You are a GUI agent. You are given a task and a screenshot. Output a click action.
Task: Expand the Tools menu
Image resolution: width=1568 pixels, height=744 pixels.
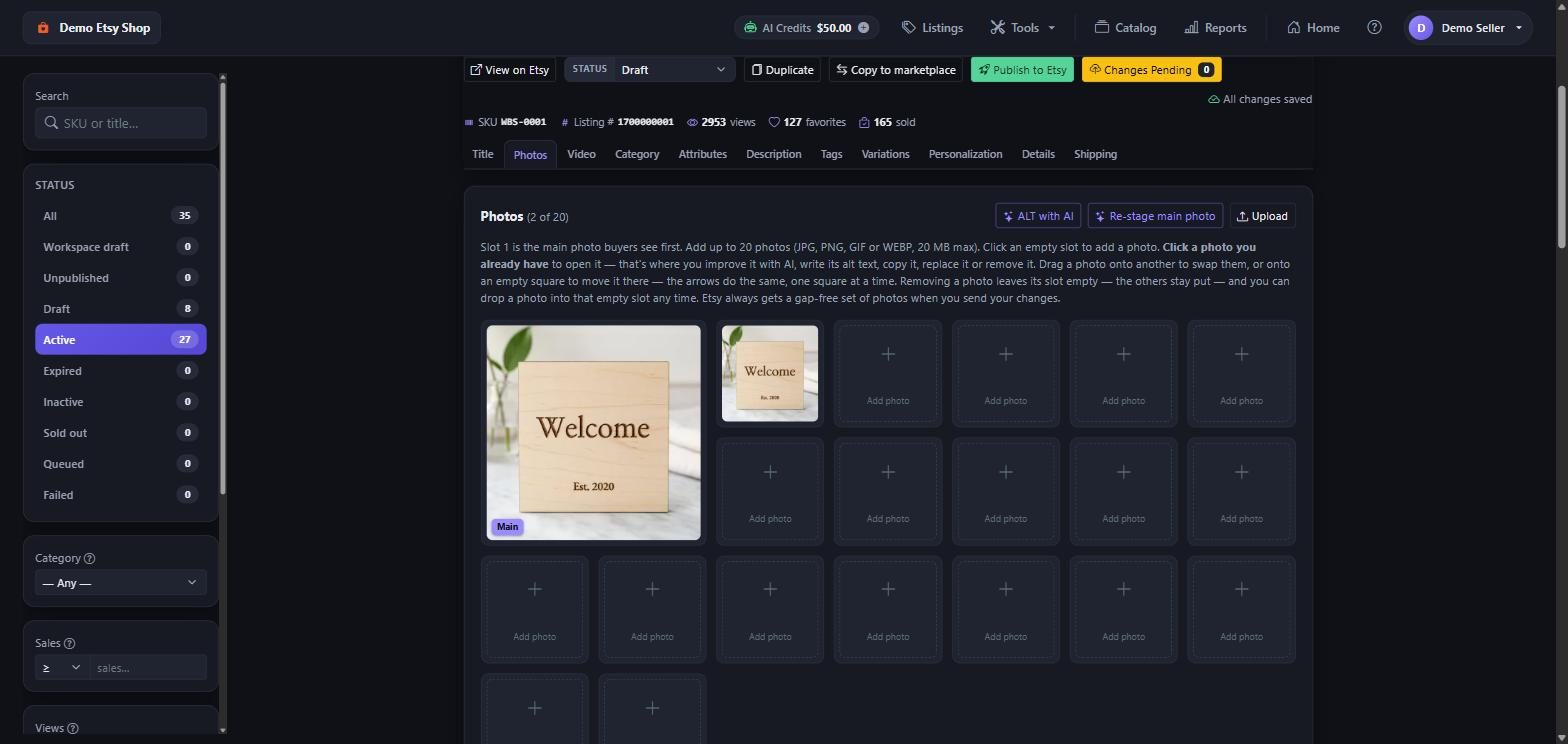point(1023,28)
